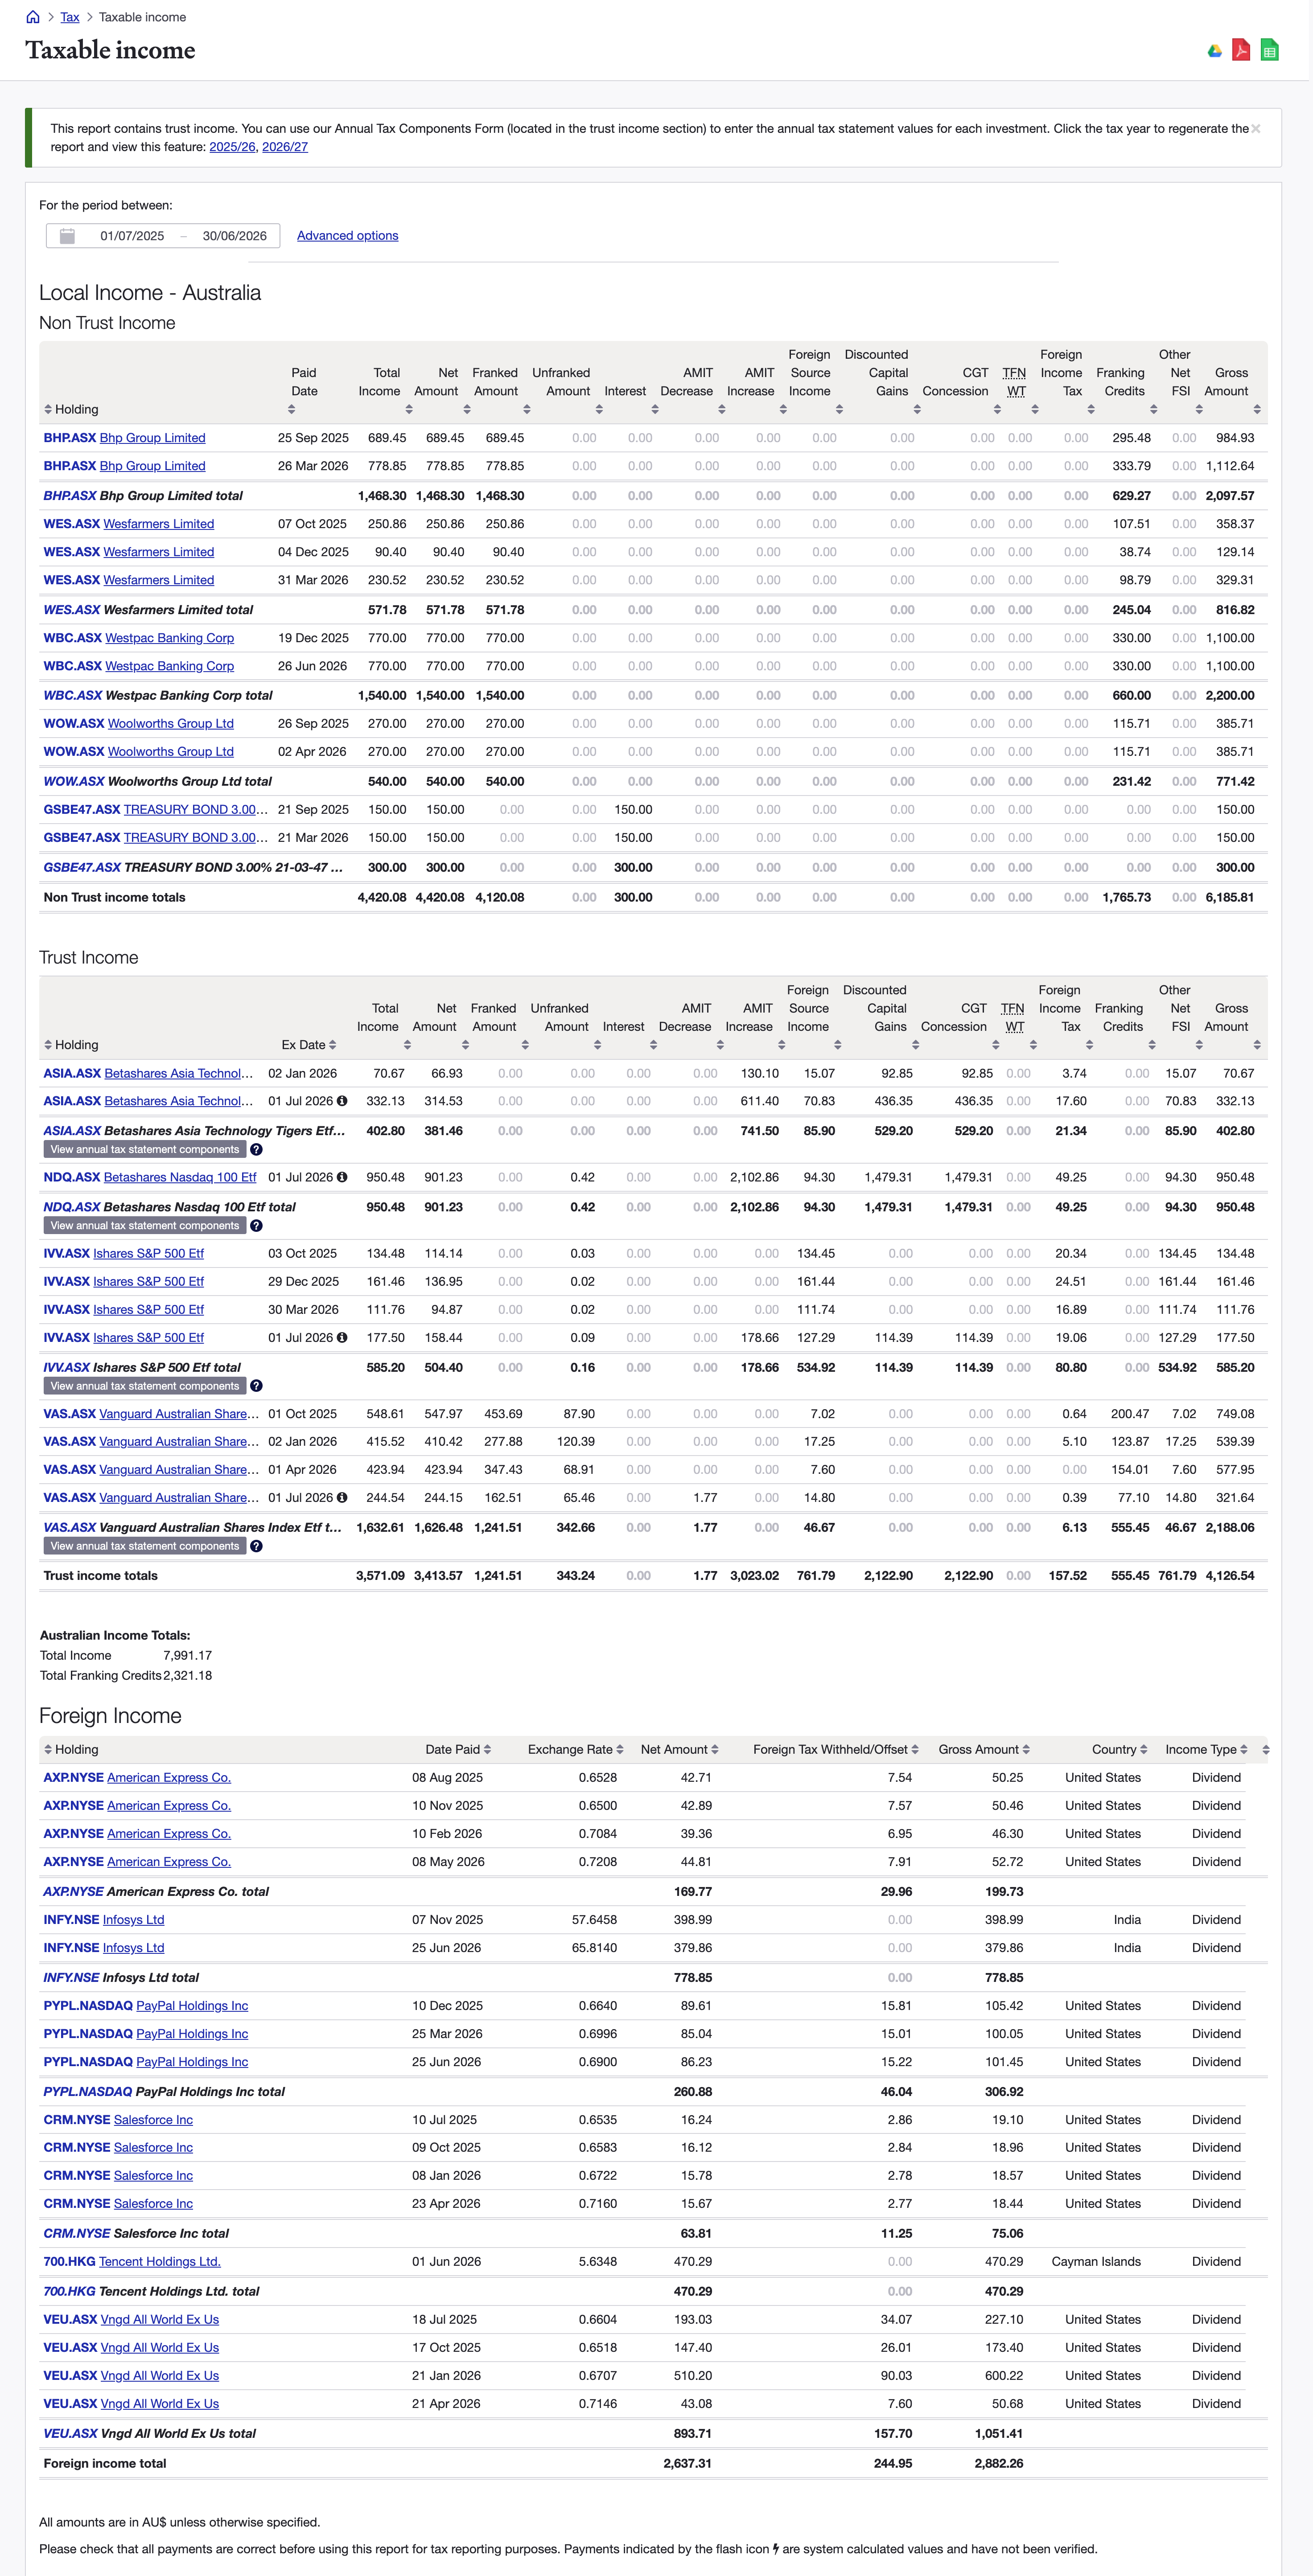Image resolution: width=1313 pixels, height=2576 pixels.
Task: Dismiss the trust income notice
Action: [1256, 129]
